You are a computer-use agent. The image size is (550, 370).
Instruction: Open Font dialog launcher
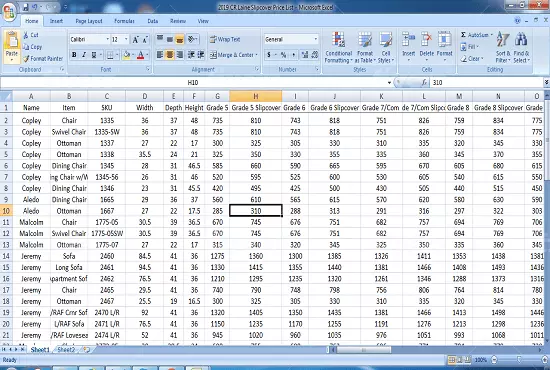click(148, 69)
